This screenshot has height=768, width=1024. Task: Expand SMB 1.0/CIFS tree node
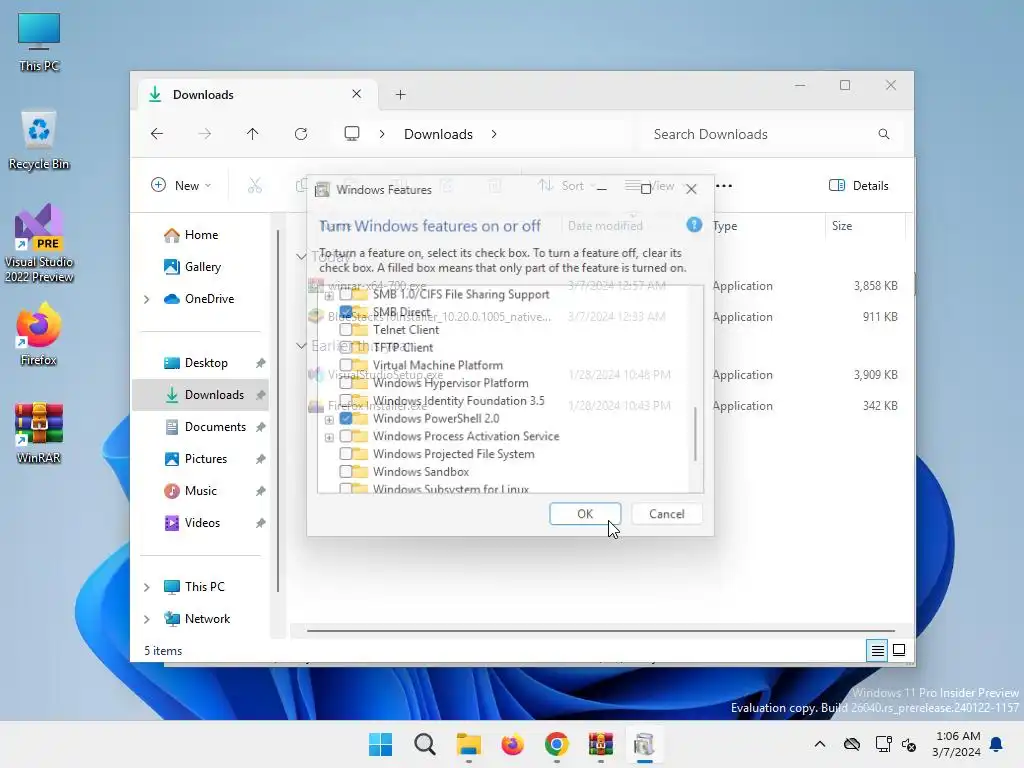329,295
